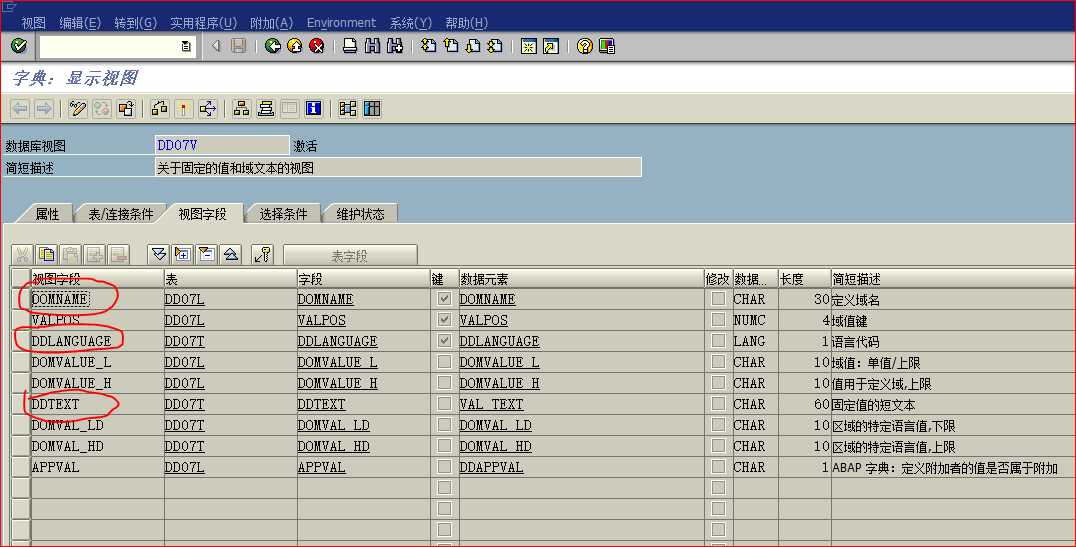Click the Copy icon in table toolbar
This screenshot has height=547, width=1076.
pyautogui.click(x=47, y=255)
